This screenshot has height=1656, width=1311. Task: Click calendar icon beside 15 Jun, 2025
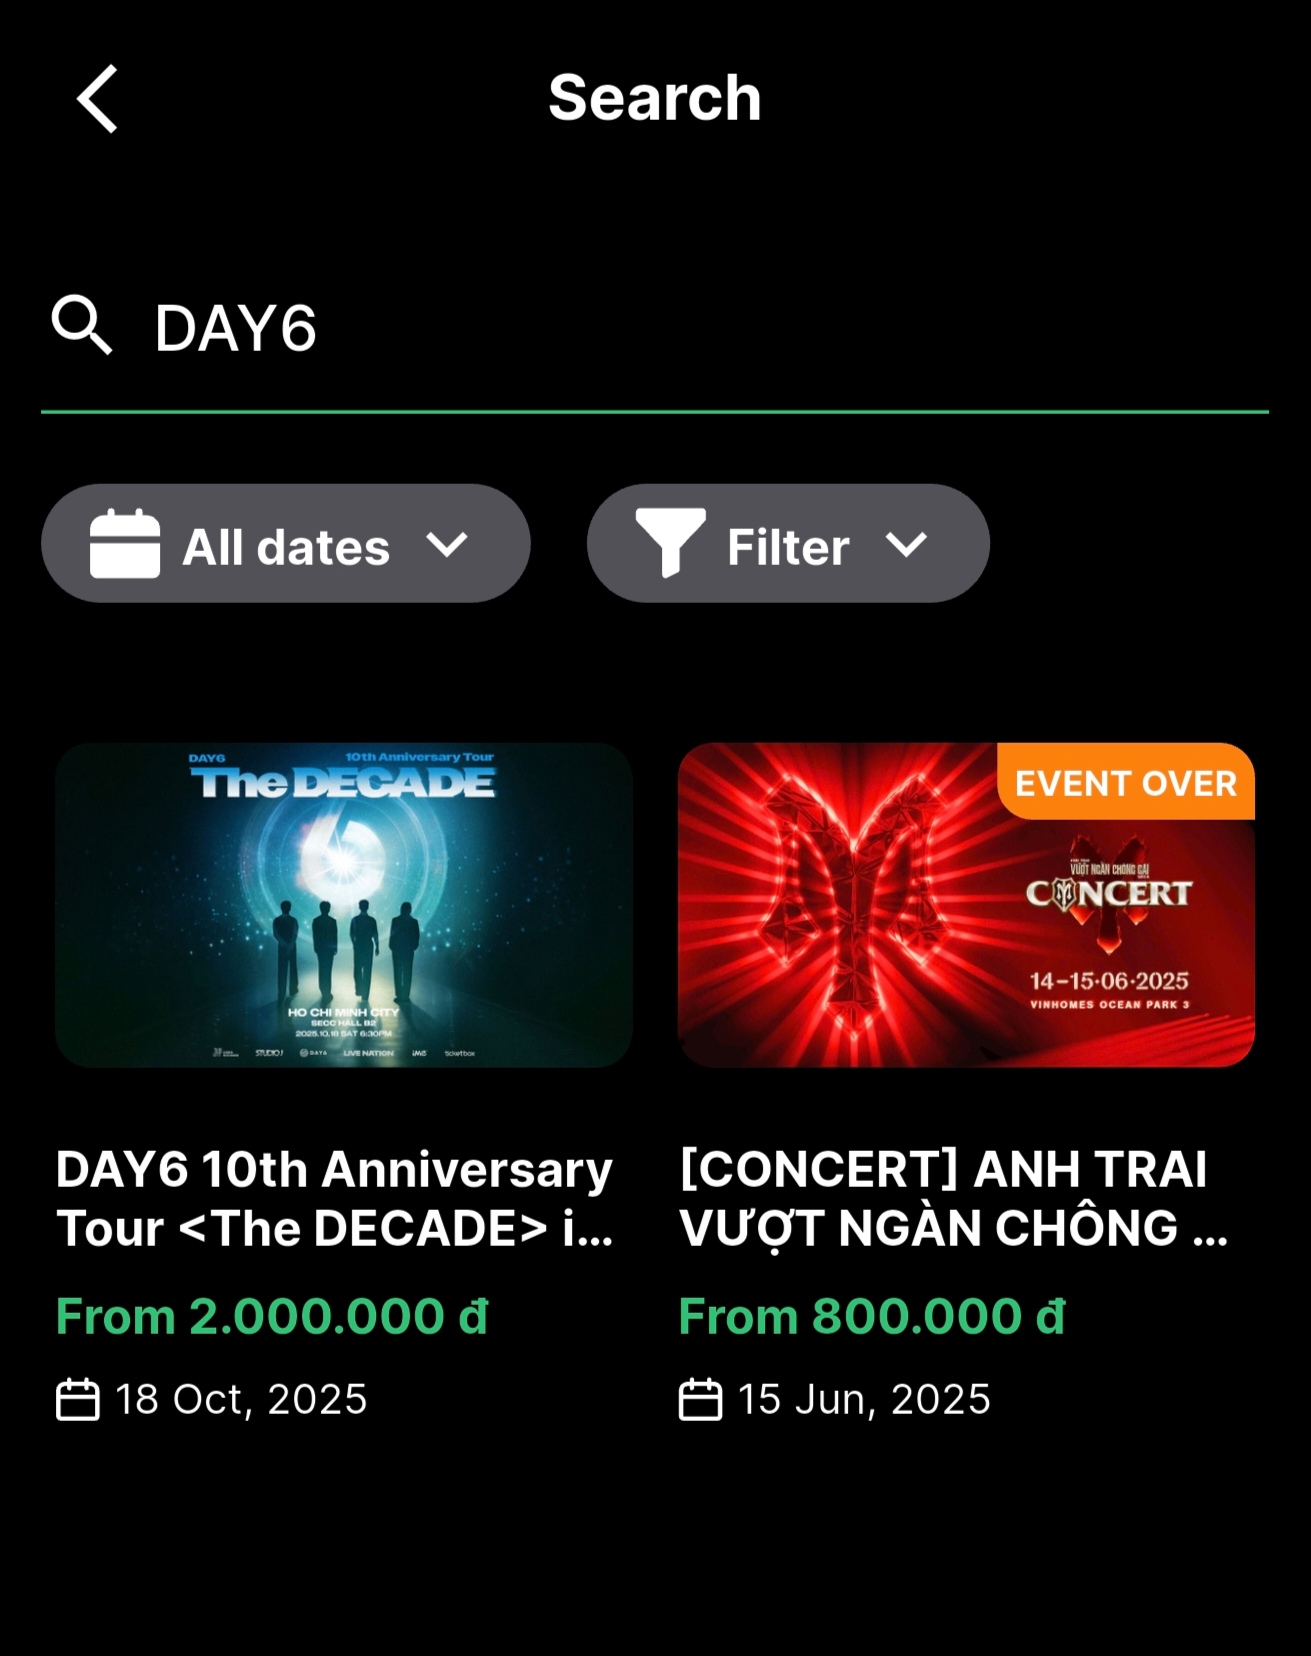coord(700,1399)
